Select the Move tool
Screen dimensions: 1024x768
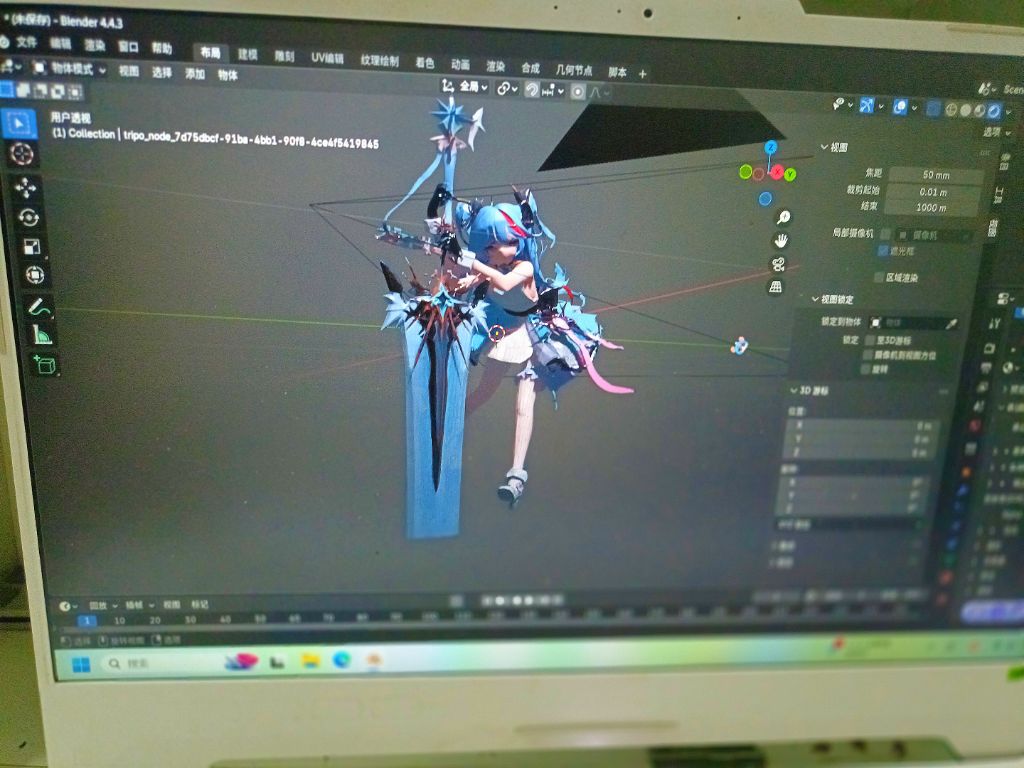25,188
